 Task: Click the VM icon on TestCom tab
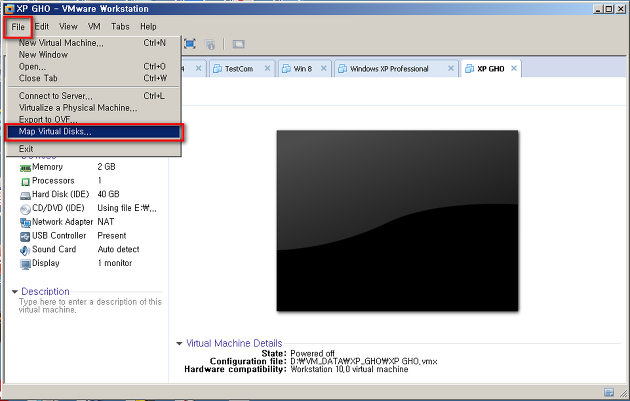click(217, 69)
